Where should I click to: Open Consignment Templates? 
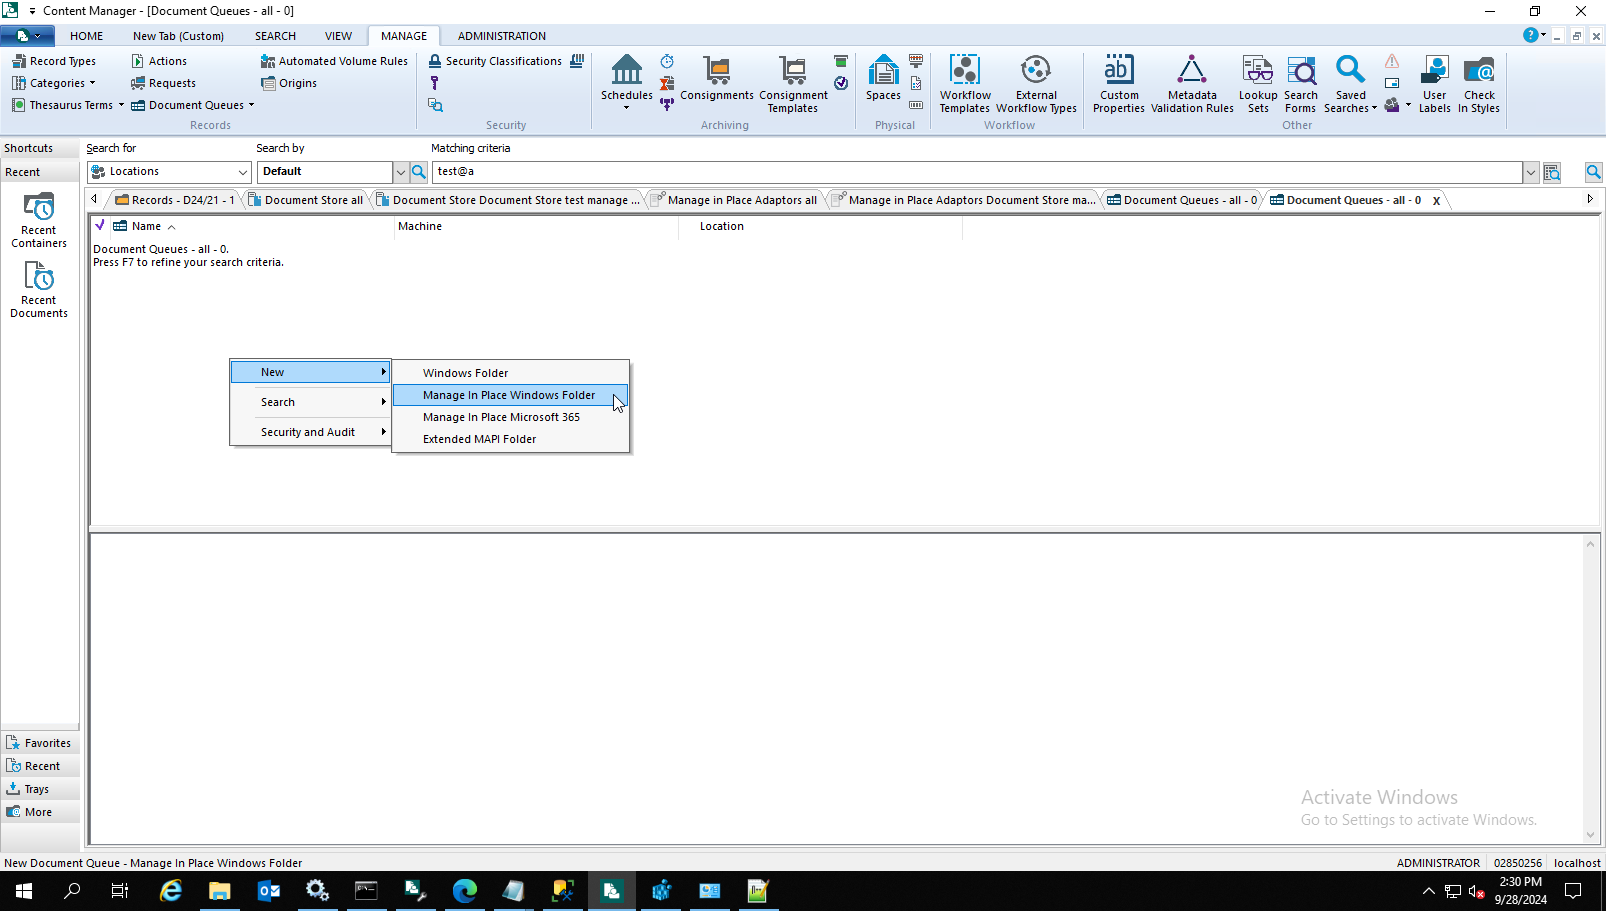click(793, 84)
